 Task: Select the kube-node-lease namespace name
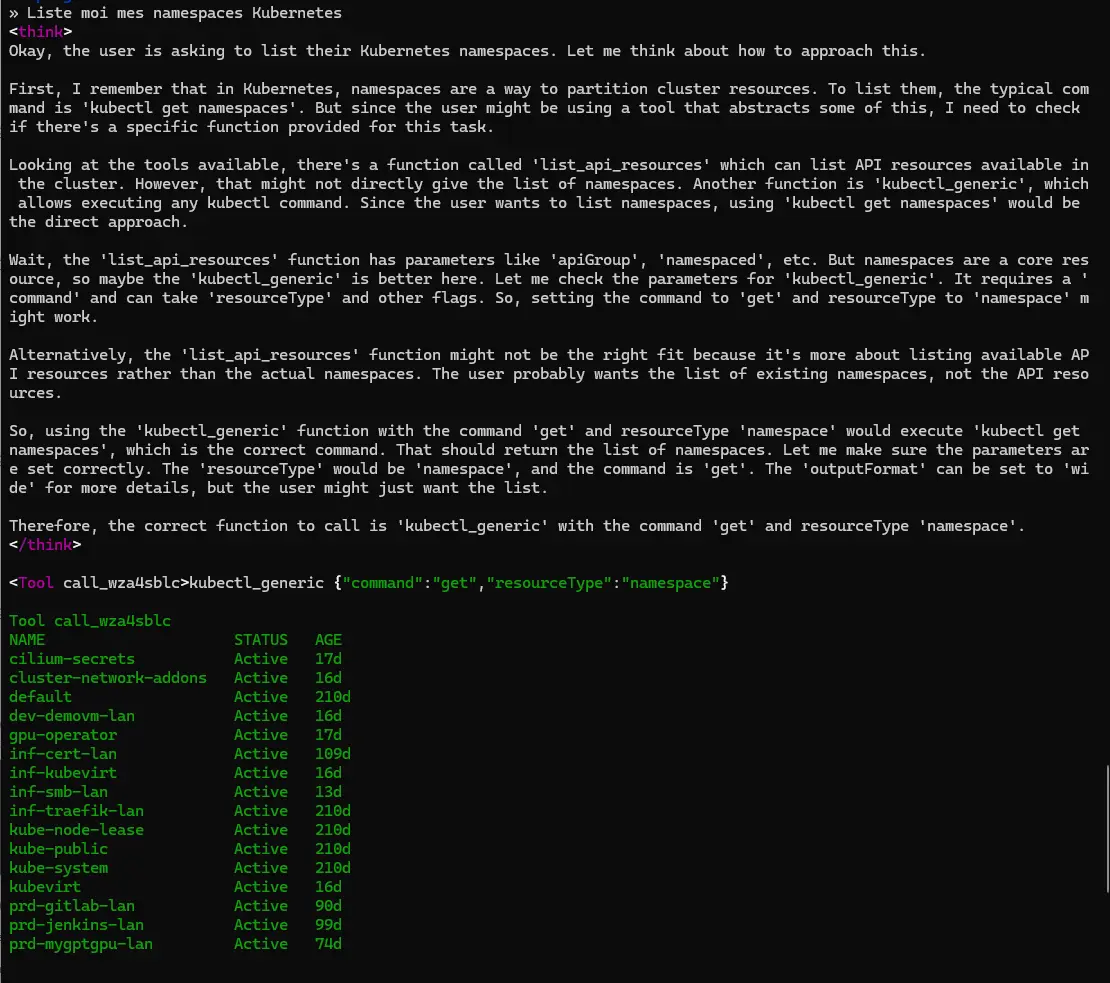click(76, 830)
